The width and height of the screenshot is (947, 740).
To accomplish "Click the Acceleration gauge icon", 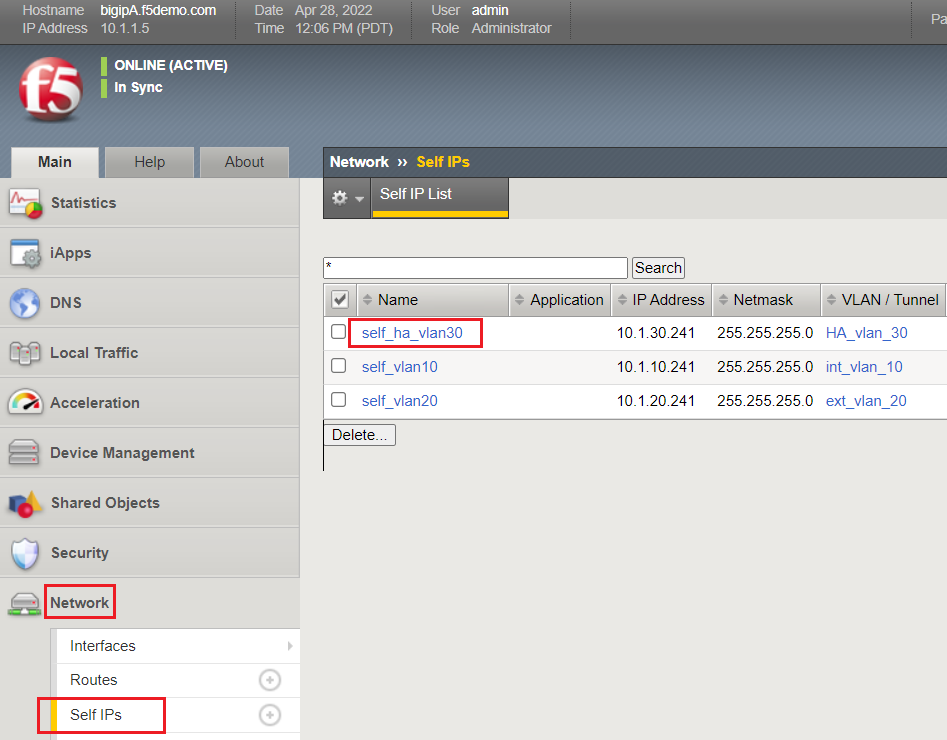I will [25, 402].
